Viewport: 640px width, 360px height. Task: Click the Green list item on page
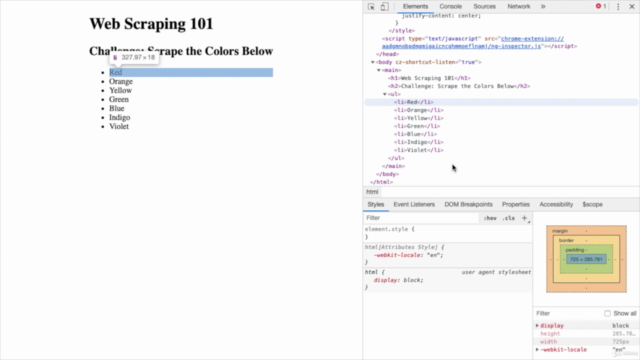(119, 100)
